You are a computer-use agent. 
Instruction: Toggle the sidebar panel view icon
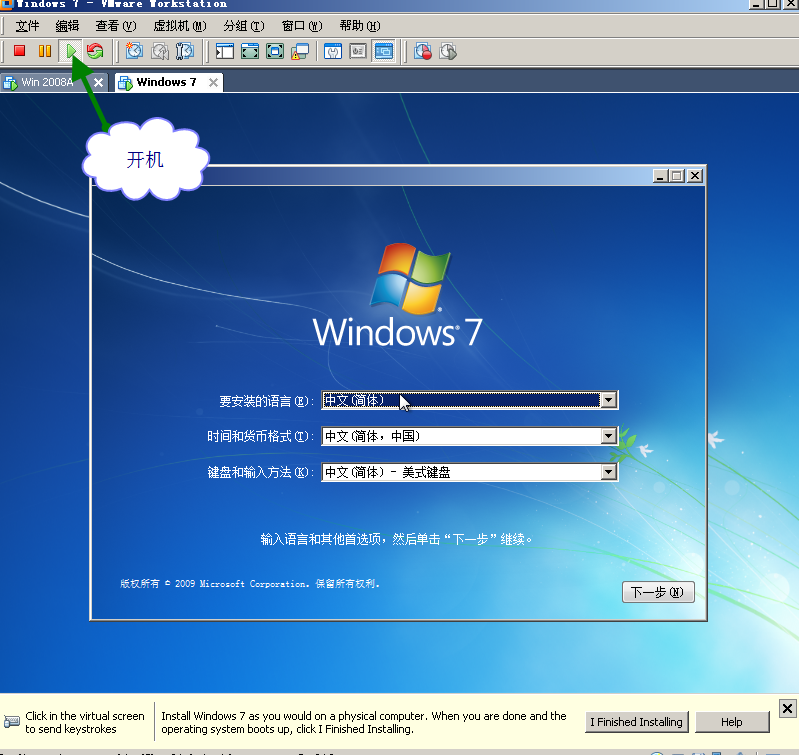point(225,51)
